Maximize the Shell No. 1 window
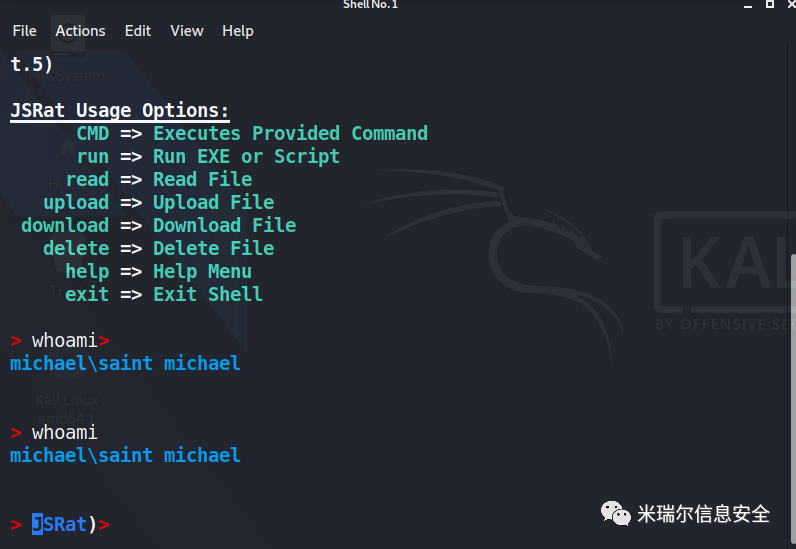This screenshot has height=549, width=796. point(770,4)
